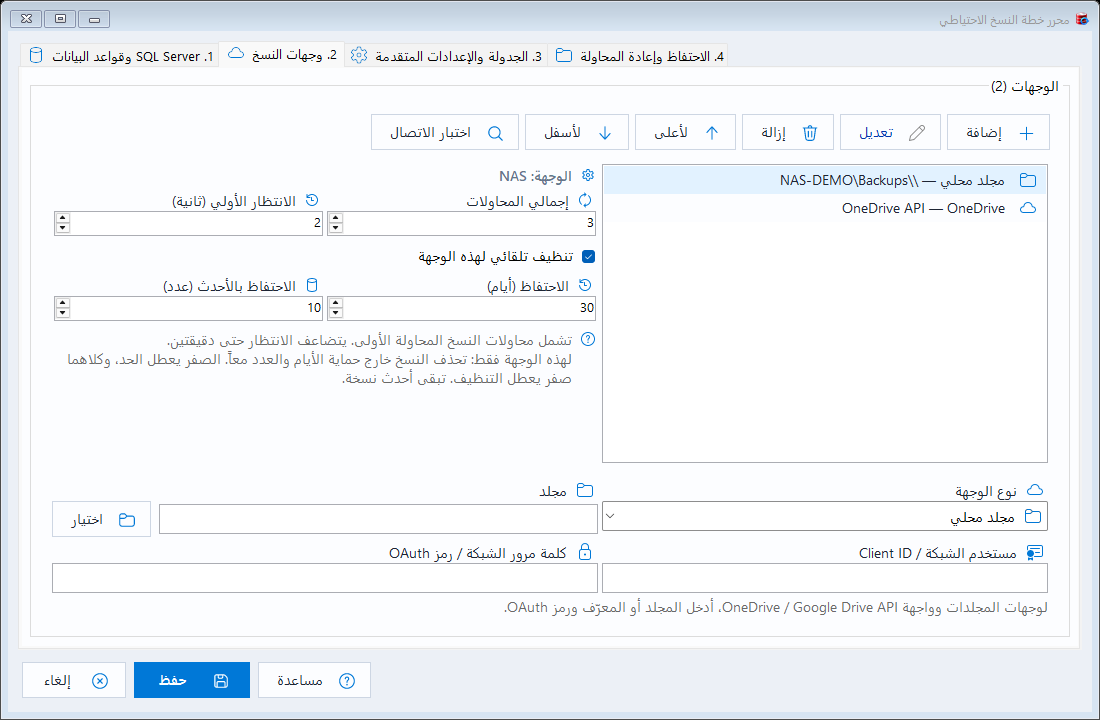Image resolution: width=1100 pixels, height=720 pixels.
Task: Click the مستخدم الشبكة / Client ID input
Action: 825,578
